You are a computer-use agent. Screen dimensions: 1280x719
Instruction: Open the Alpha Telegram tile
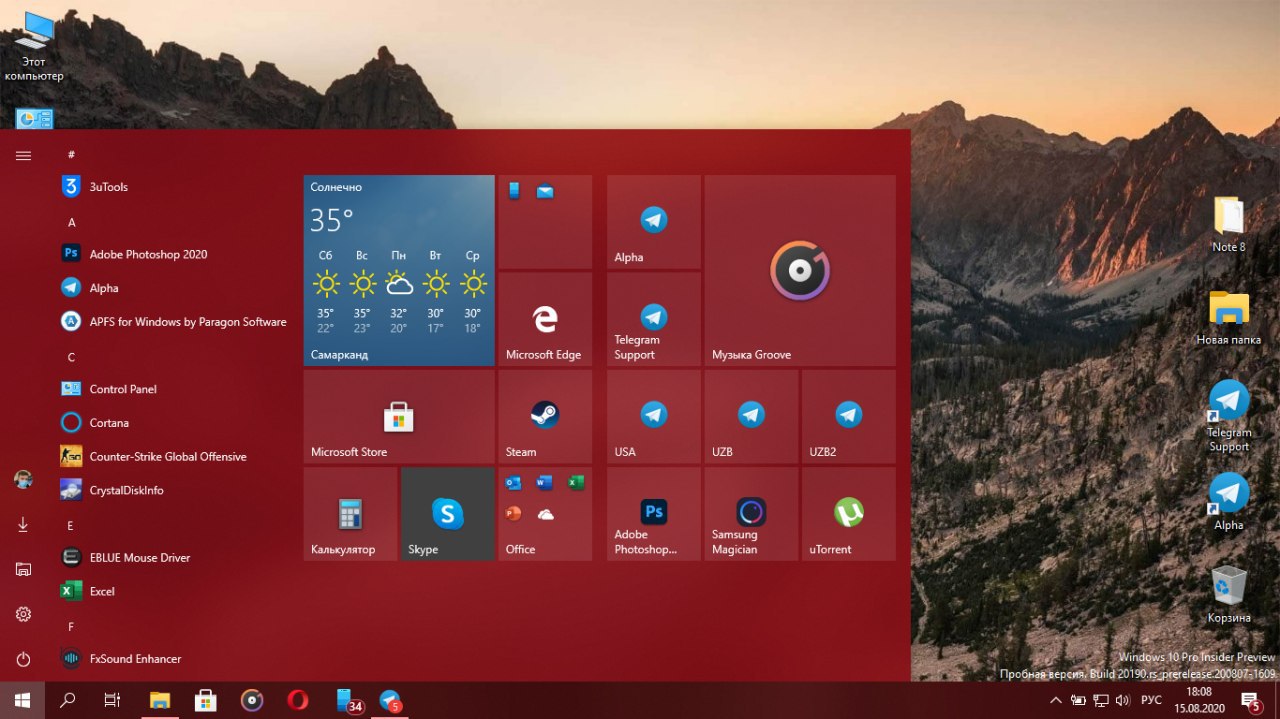click(x=654, y=222)
